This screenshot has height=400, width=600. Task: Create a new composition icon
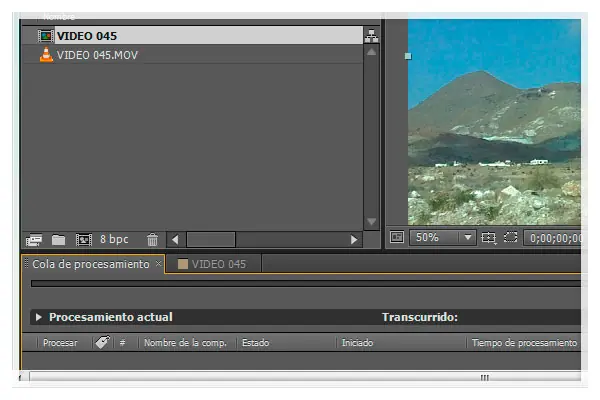[x=84, y=240]
